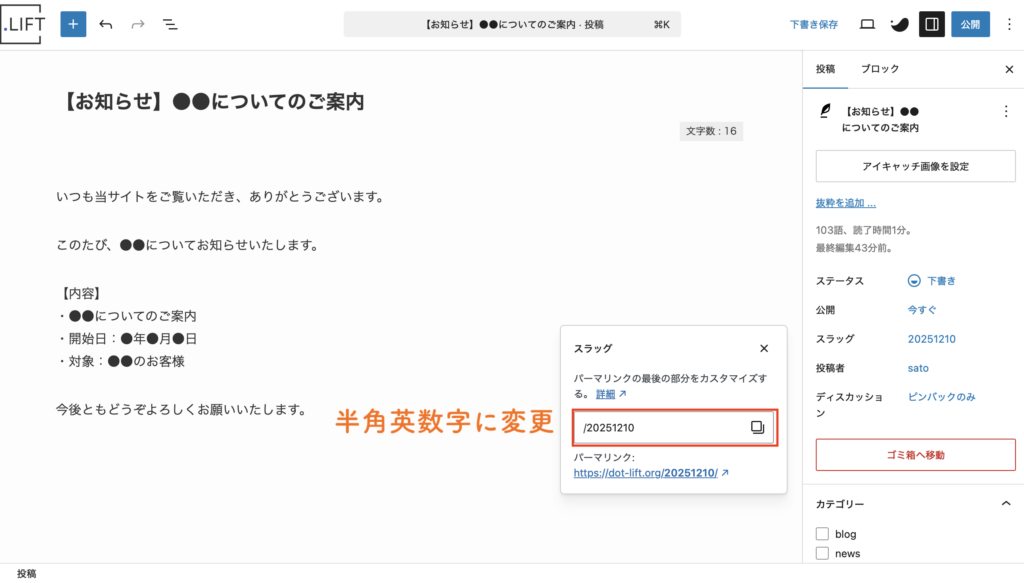Screen dimensions: 1024x583
Task: Open the post actions three-dot menu
Action: coord(1005,112)
